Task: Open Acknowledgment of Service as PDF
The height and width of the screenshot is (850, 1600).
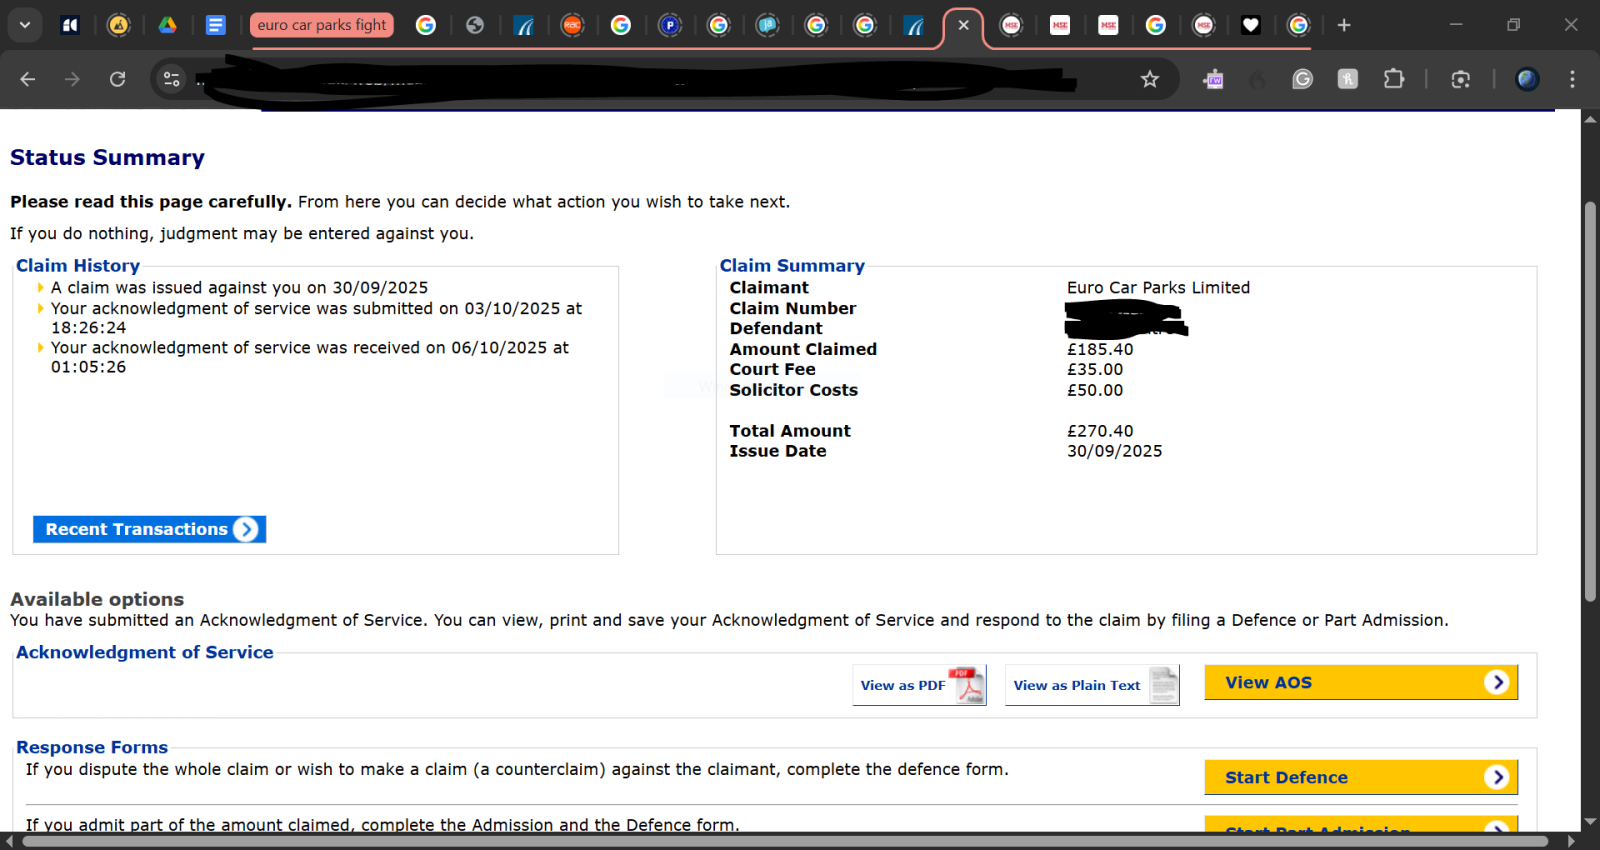Action: click(x=919, y=685)
